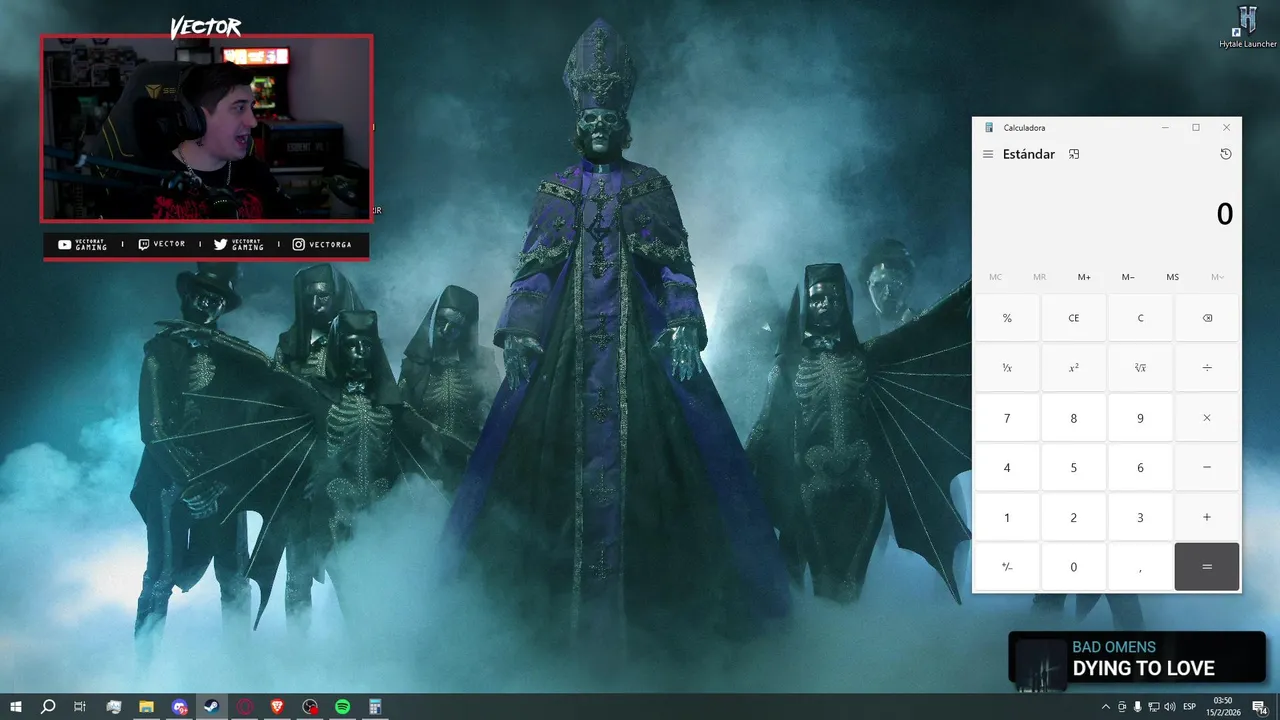Click the digit 1 key
The height and width of the screenshot is (720, 1280).
pyautogui.click(x=1007, y=517)
